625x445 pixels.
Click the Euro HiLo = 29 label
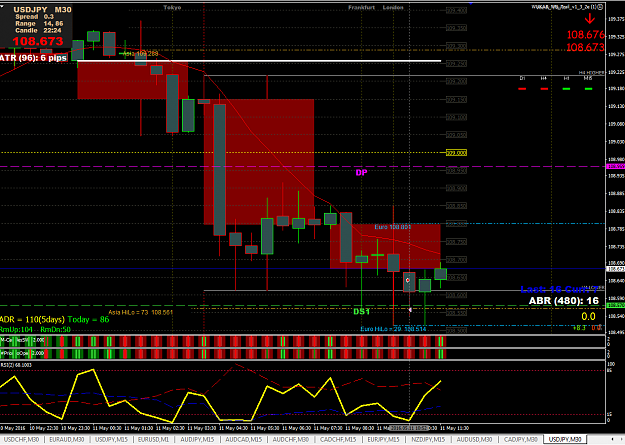(x=393, y=329)
